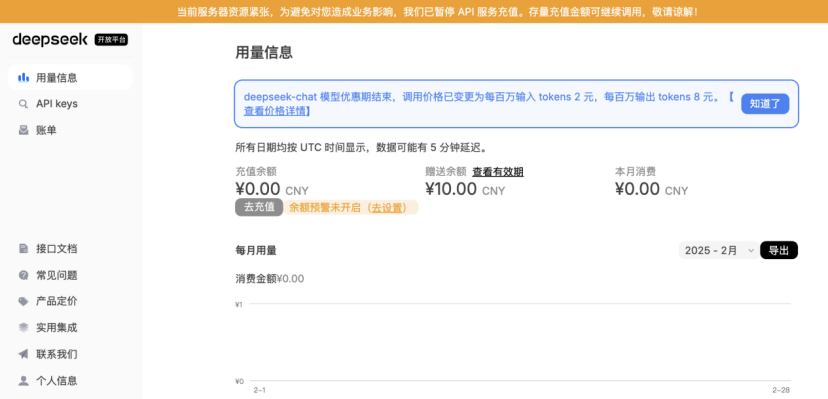The width and height of the screenshot is (828, 399).
Task: Click the layers icon beside 实用集成
Action: click(23, 328)
